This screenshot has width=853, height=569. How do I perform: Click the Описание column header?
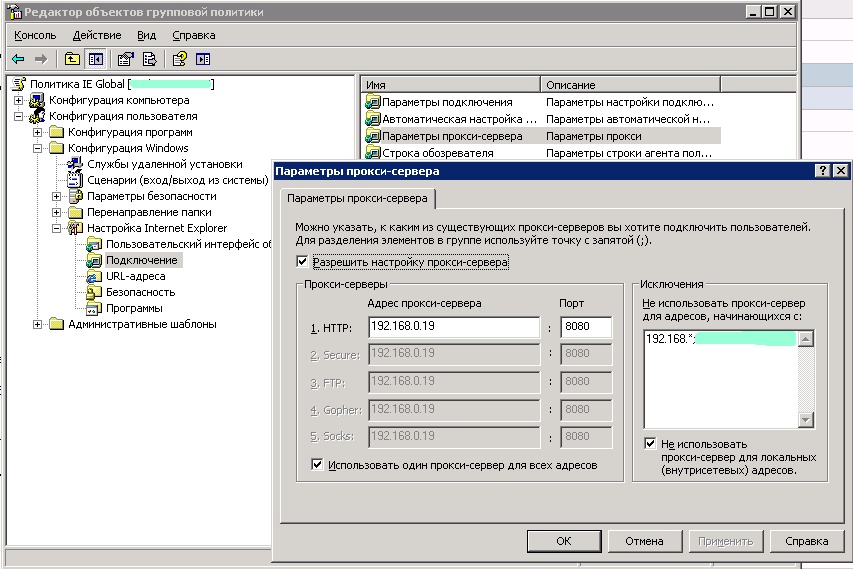pyautogui.click(x=631, y=85)
